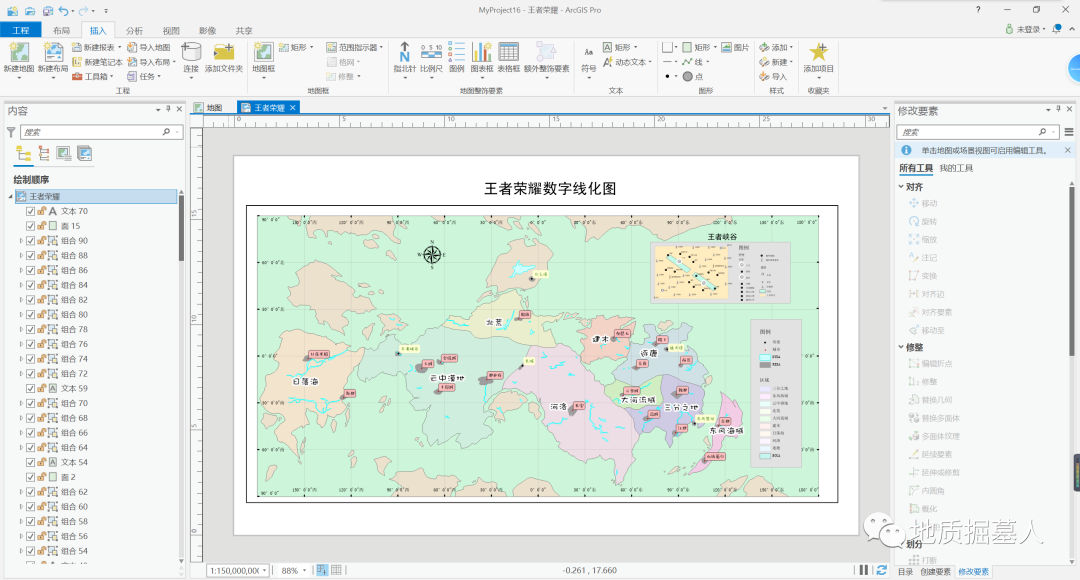Click the 添加文件夹 (Add Folder) icon
1080x580 pixels.
[224, 52]
